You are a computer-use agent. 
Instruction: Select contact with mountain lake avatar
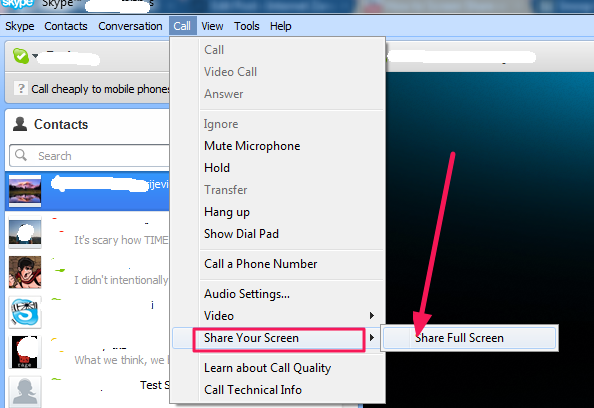[87, 191]
